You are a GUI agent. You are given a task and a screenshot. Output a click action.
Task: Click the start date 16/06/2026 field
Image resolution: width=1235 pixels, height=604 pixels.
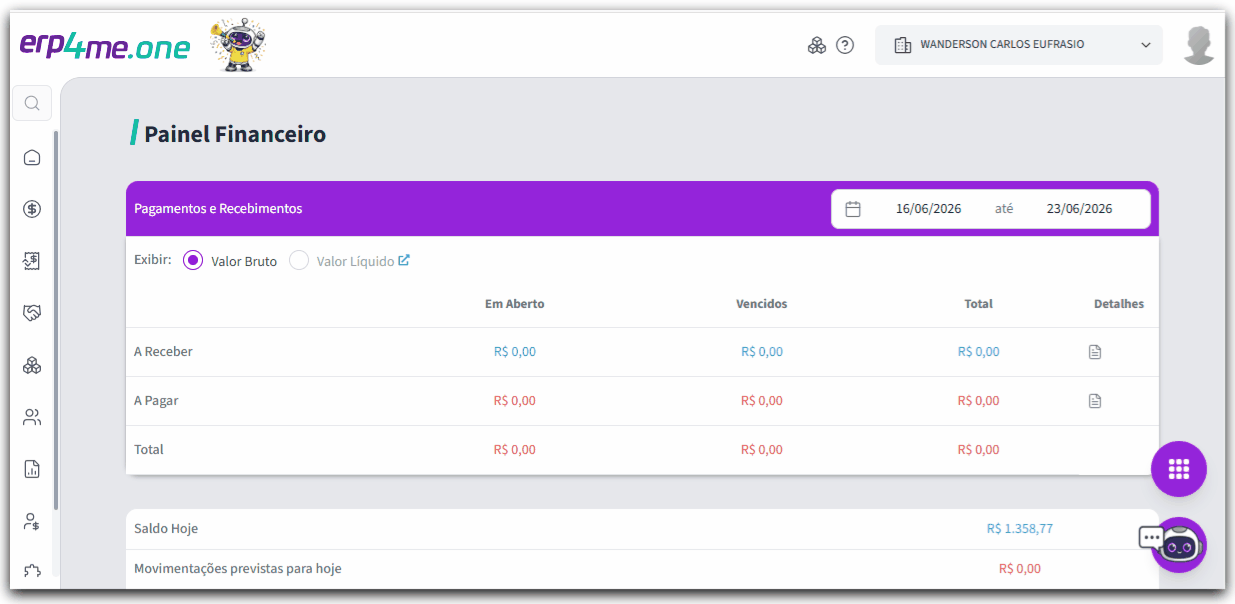928,209
